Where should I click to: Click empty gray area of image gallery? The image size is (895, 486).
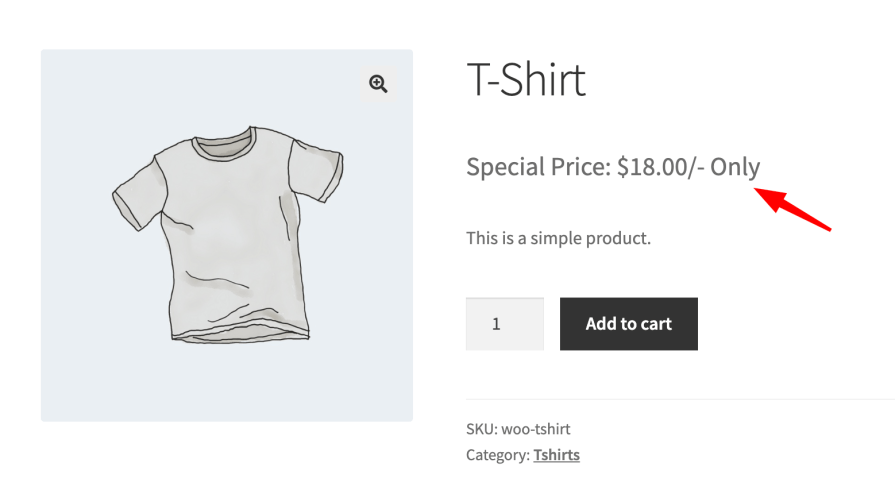tap(90, 380)
